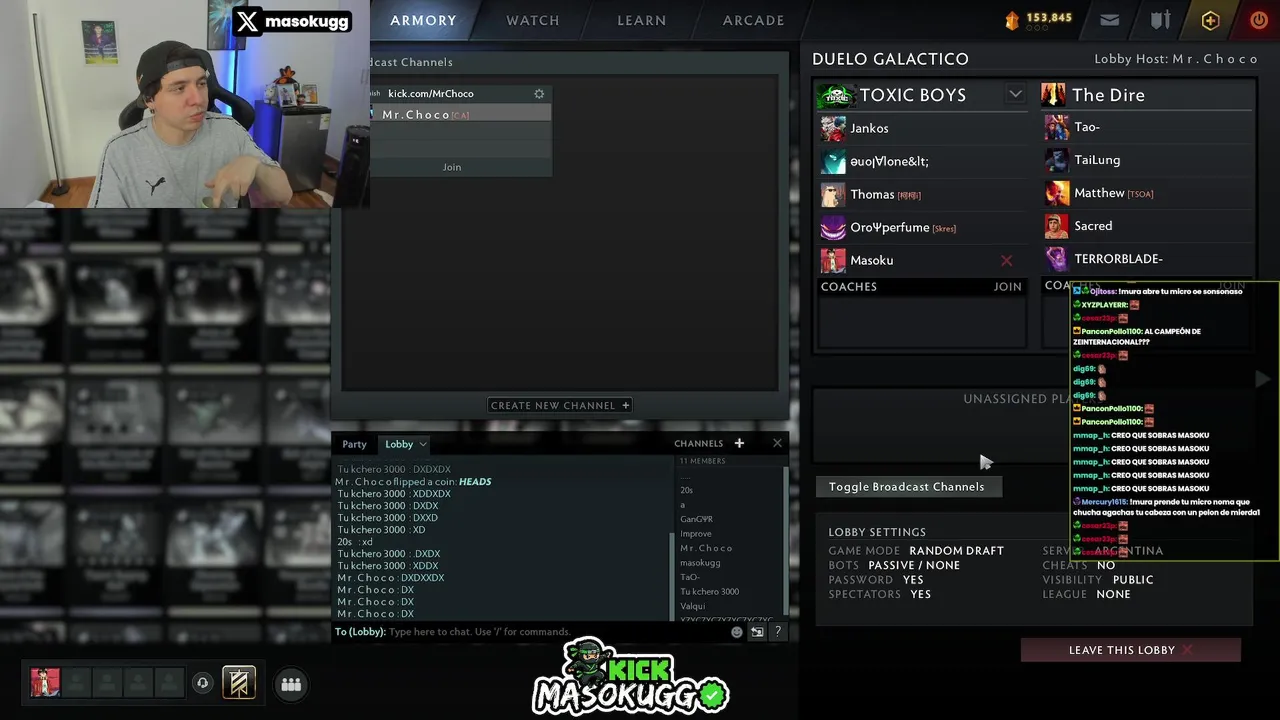Screen dimensions: 1280x720
Task: Click CREATE NEW CHANNEL button
Action: [x=560, y=405]
